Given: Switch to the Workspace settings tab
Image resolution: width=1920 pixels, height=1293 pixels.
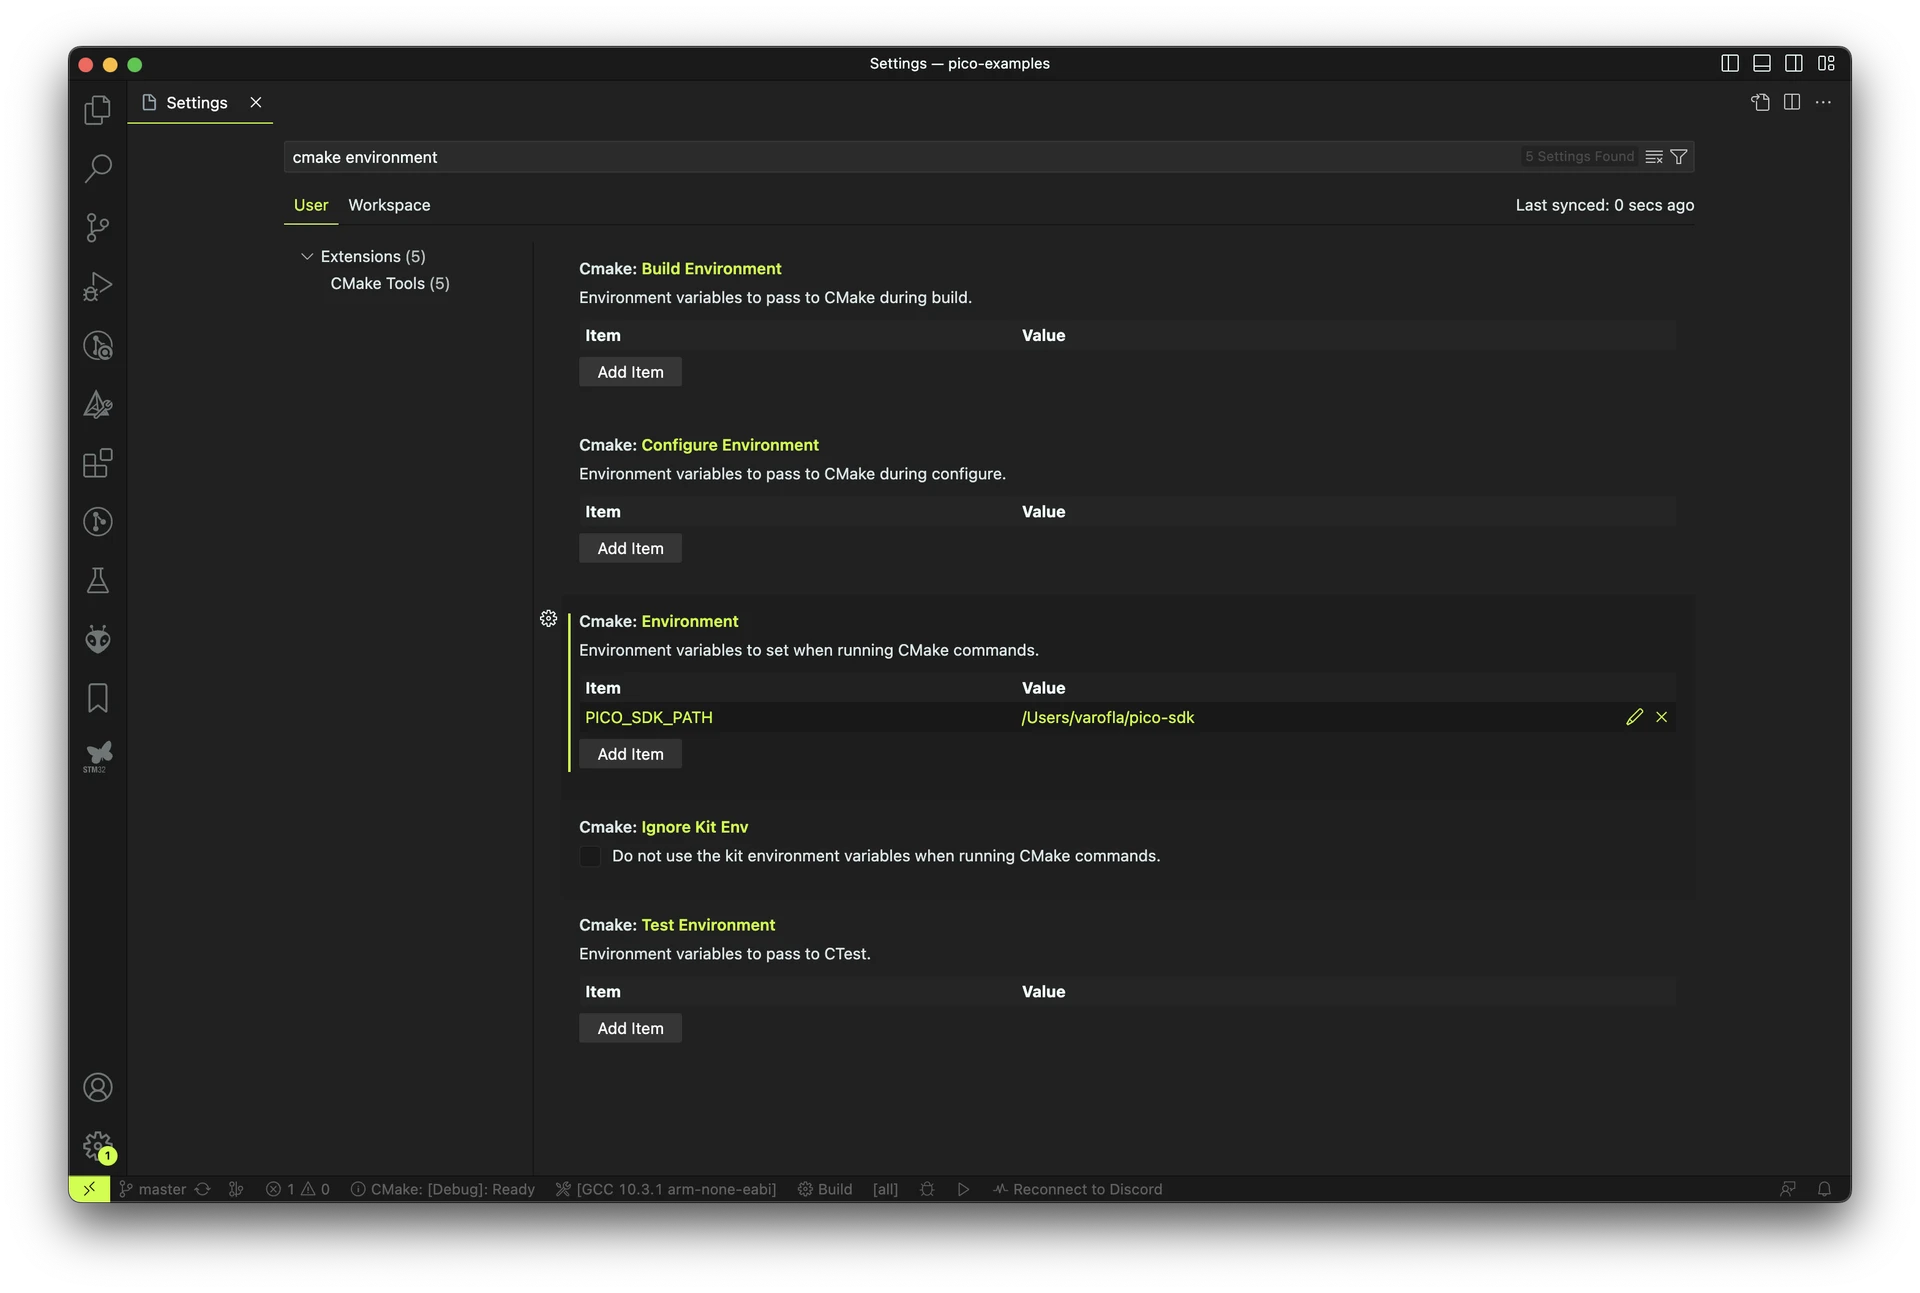Looking at the screenshot, I should [x=389, y=205].
